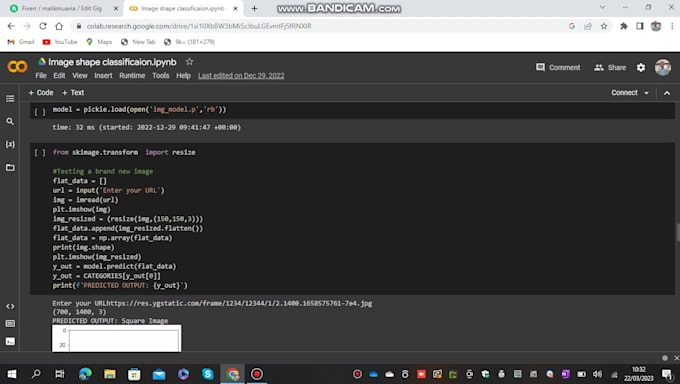This screenshot has width=680, height=384.
Task: Open the output plot image thumbnail
Action: tap(117, 338)
